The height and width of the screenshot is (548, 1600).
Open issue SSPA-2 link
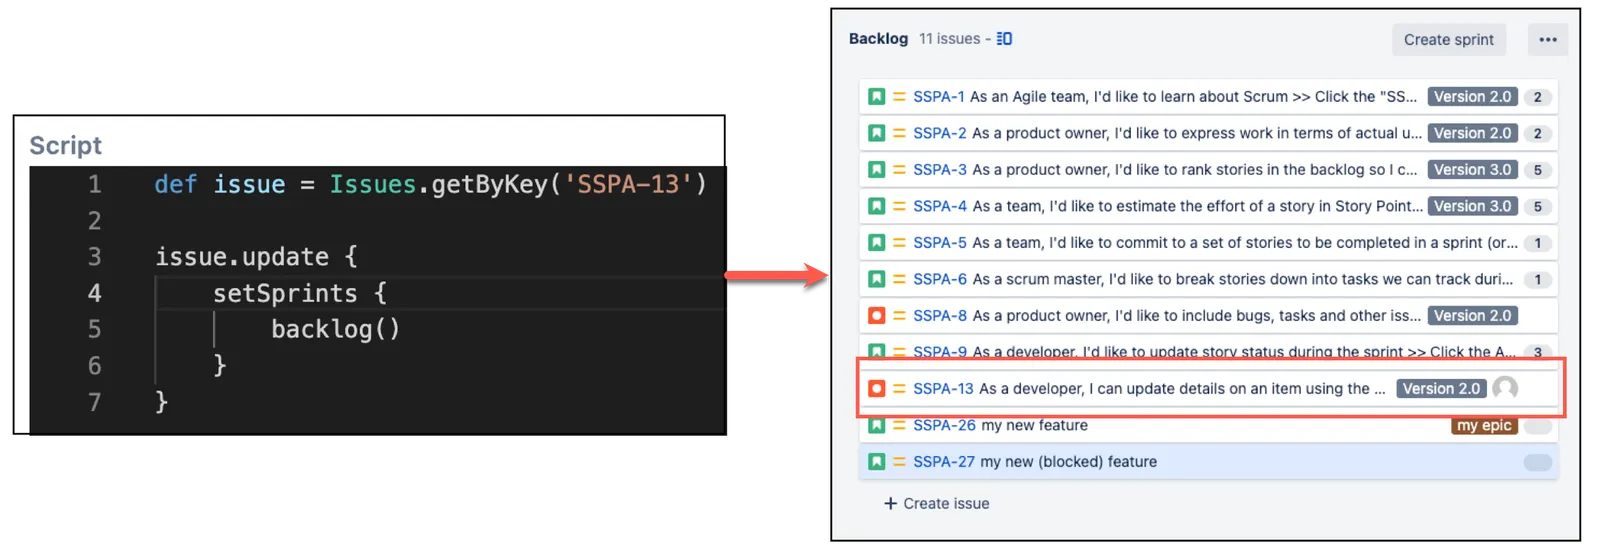pyautogui.click(x=939, y=133)
